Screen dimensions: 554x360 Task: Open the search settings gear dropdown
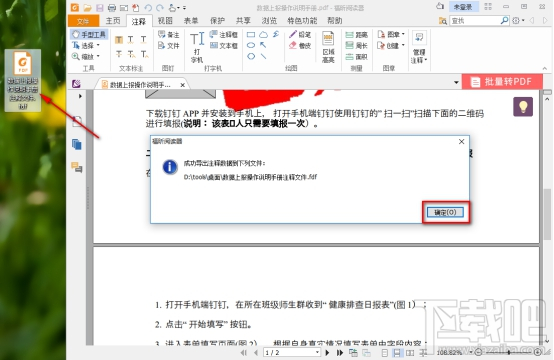click(518, 20)
